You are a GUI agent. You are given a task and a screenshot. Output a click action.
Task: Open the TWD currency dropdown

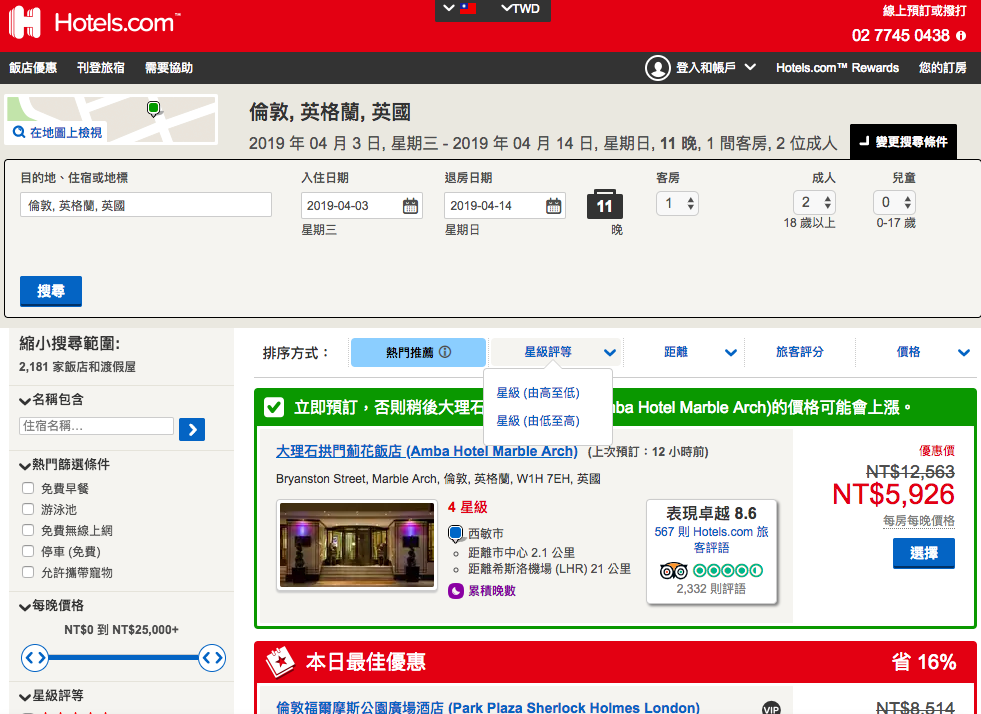point(521,9)
